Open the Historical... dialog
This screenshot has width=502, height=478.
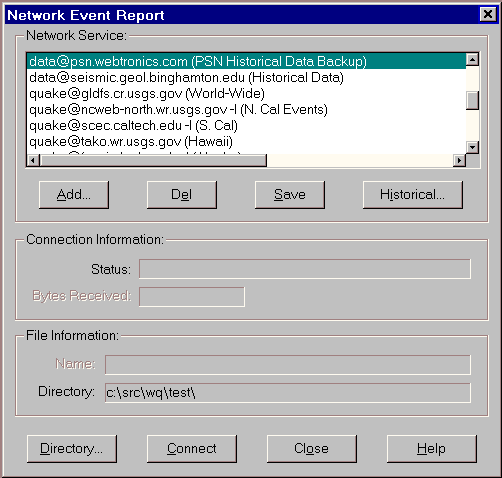point(413,195)
